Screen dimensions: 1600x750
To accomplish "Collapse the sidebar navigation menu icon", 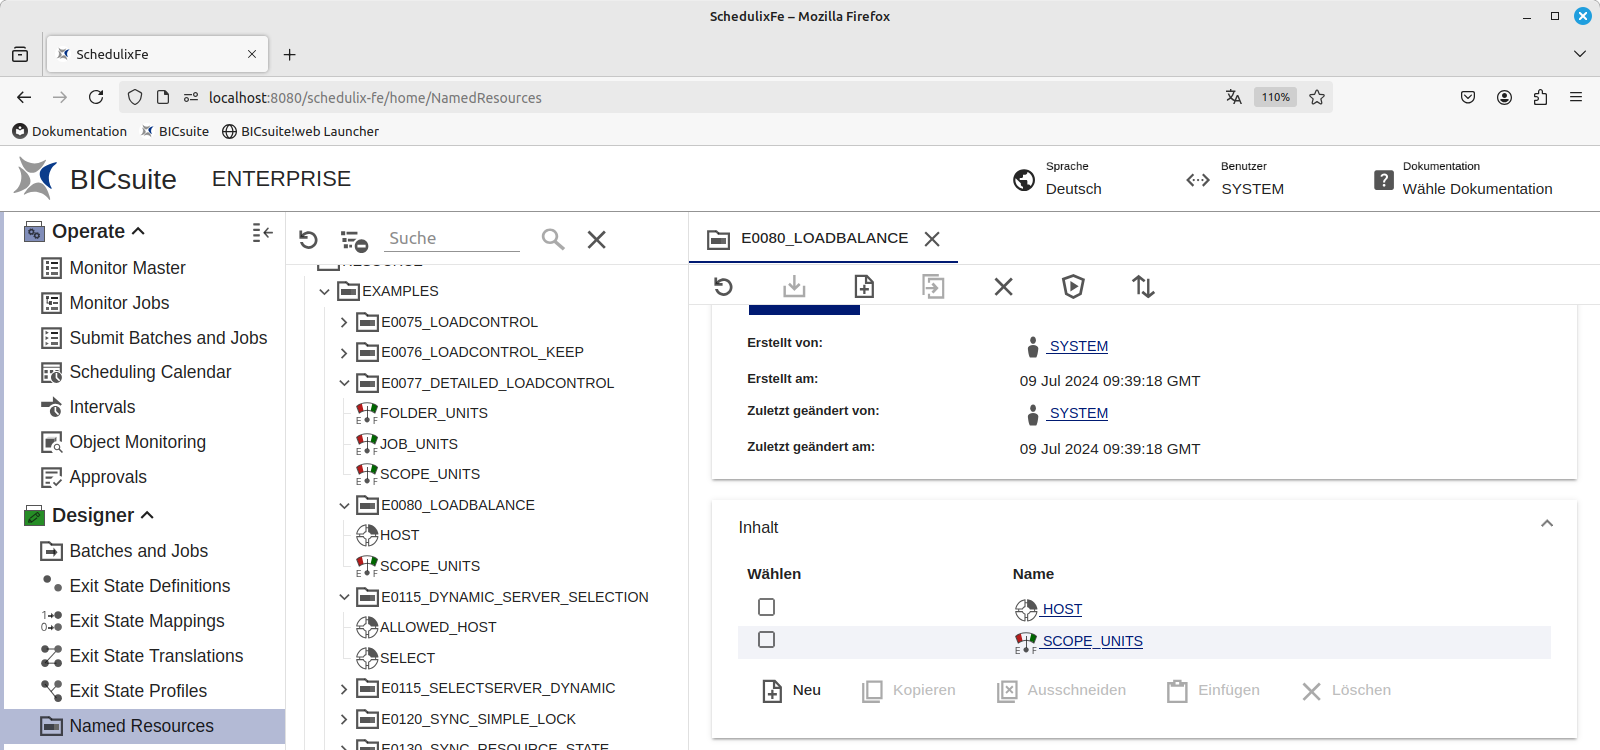I will pyautogui.click(x=262, y=232).
